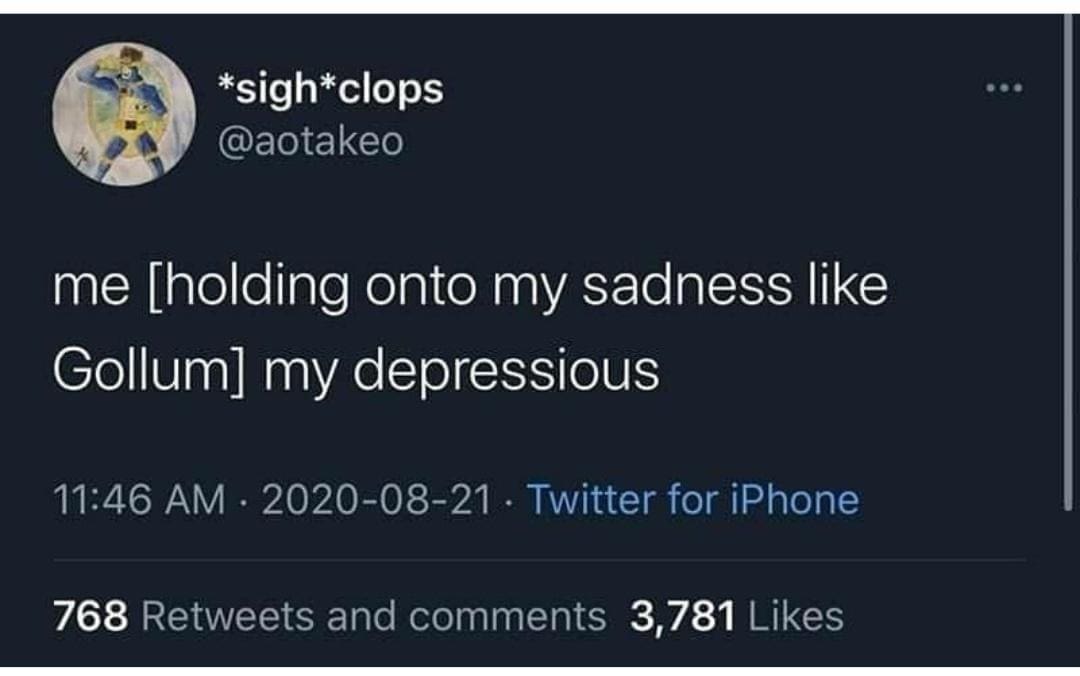Open the @aotakeo handle
The width and height of the screenshot is (1080, 676).
311,141
